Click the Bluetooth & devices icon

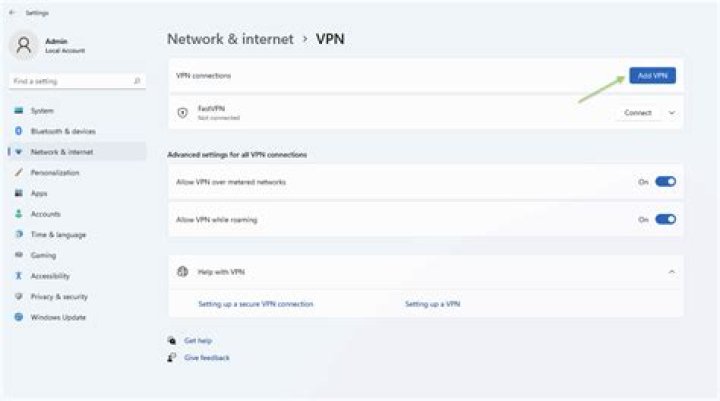tap(19, 131)
